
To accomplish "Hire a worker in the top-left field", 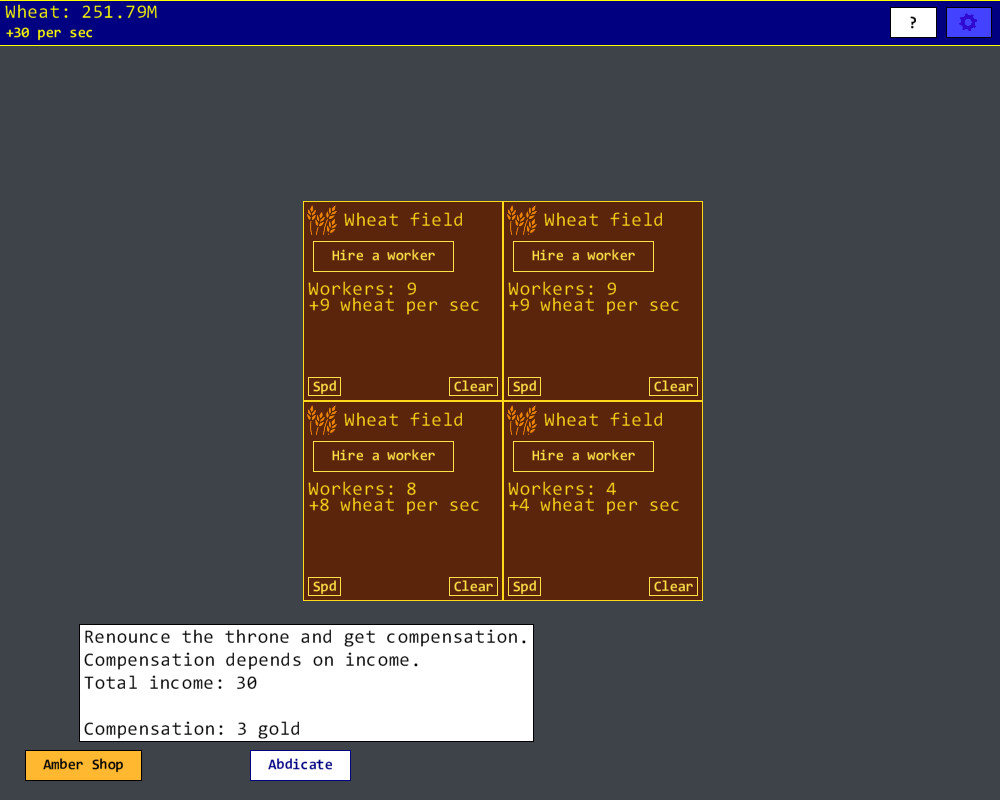I will click(x=382, y=256).
